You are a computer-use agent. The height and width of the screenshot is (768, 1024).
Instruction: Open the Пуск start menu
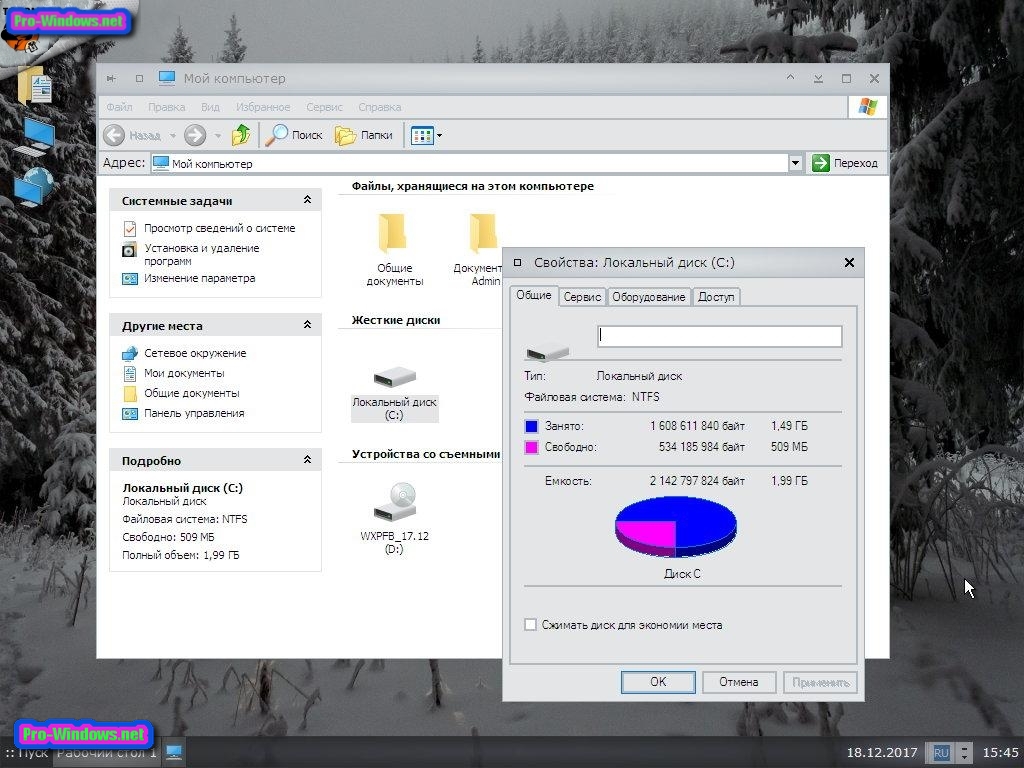point(27,753)
